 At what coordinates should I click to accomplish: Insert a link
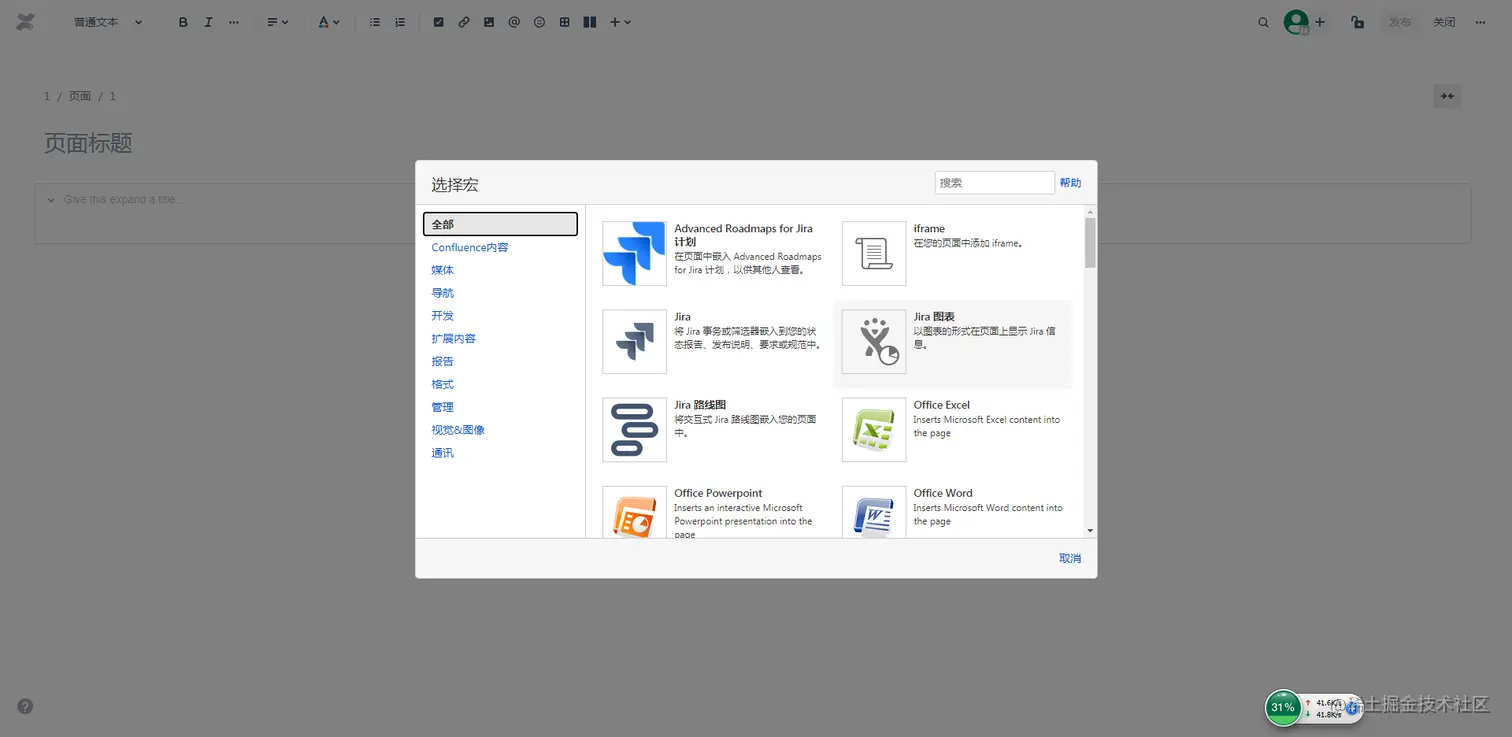click(x=464, y=22)
